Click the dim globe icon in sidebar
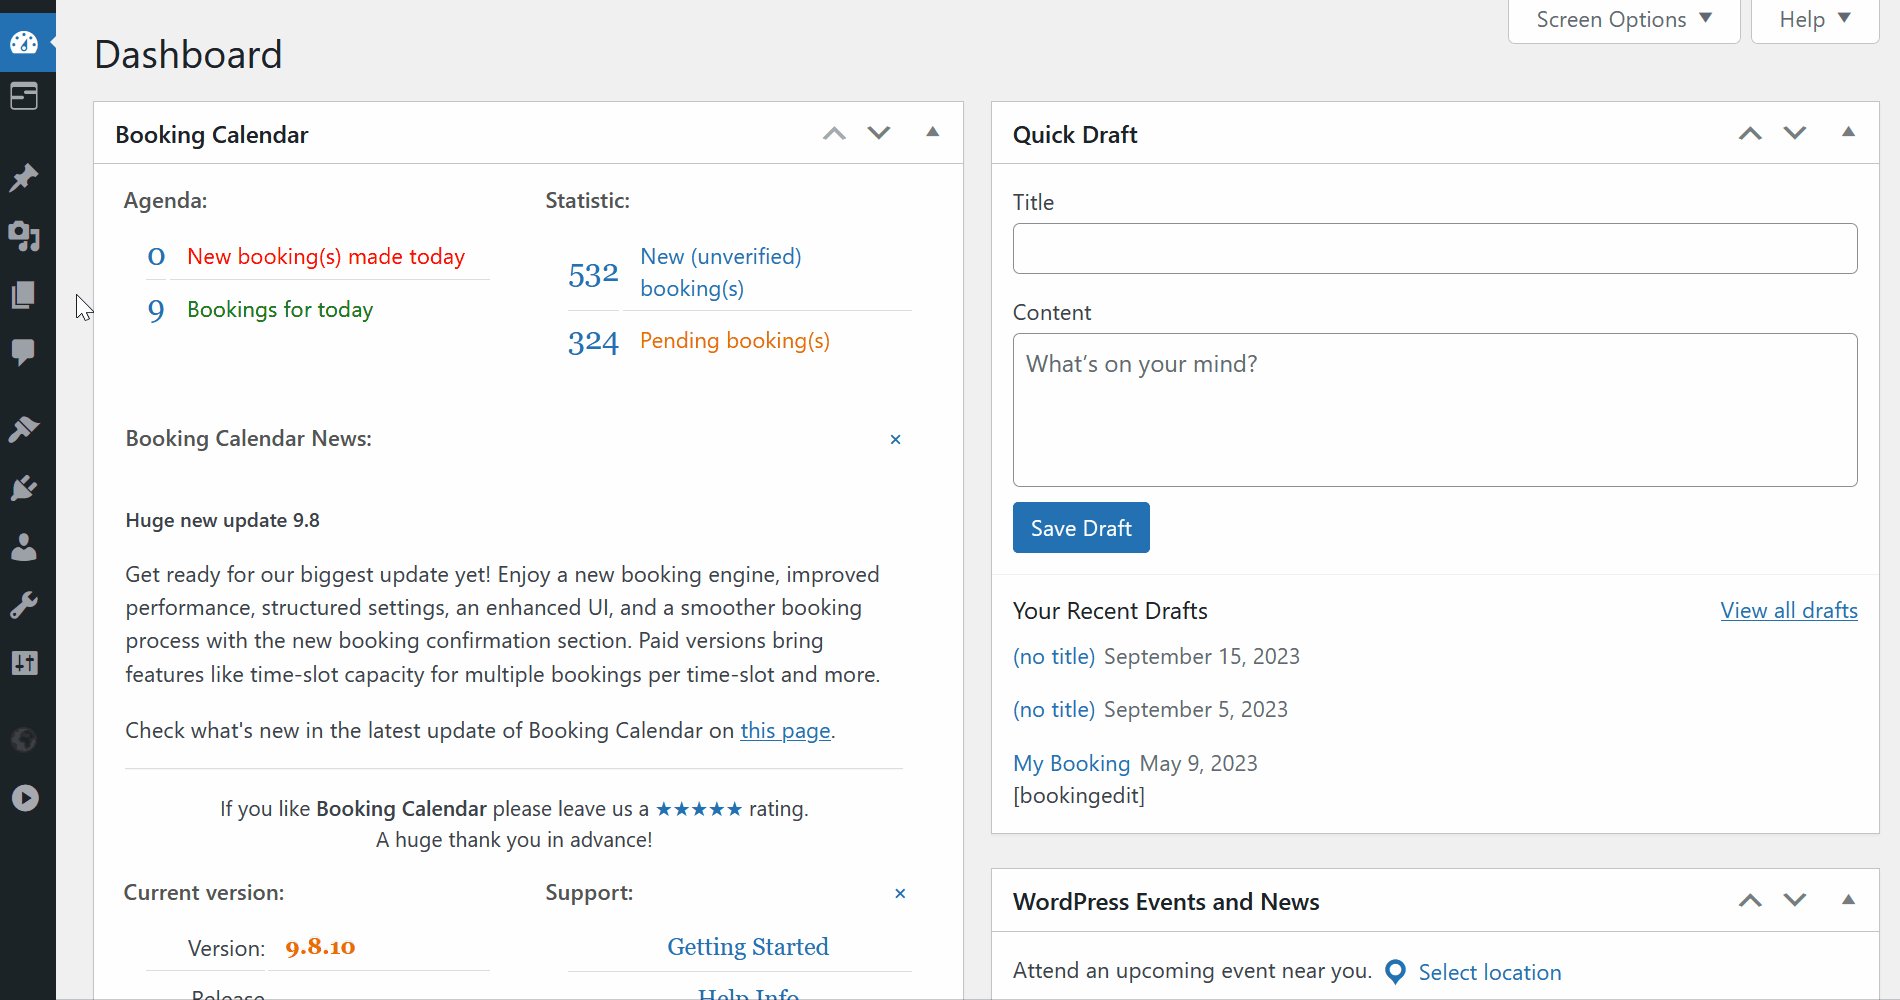Viewport: 1900px width, 1000px height. click(x=24, y=740)
